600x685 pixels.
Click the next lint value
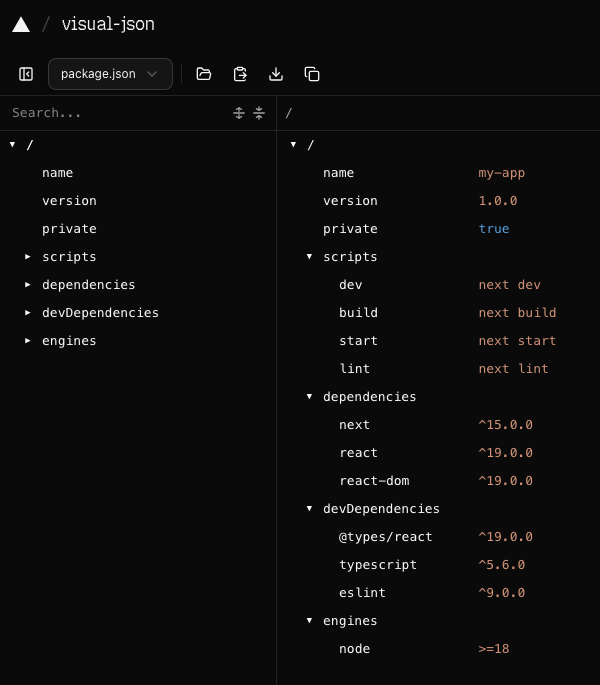tap(513, 369)
